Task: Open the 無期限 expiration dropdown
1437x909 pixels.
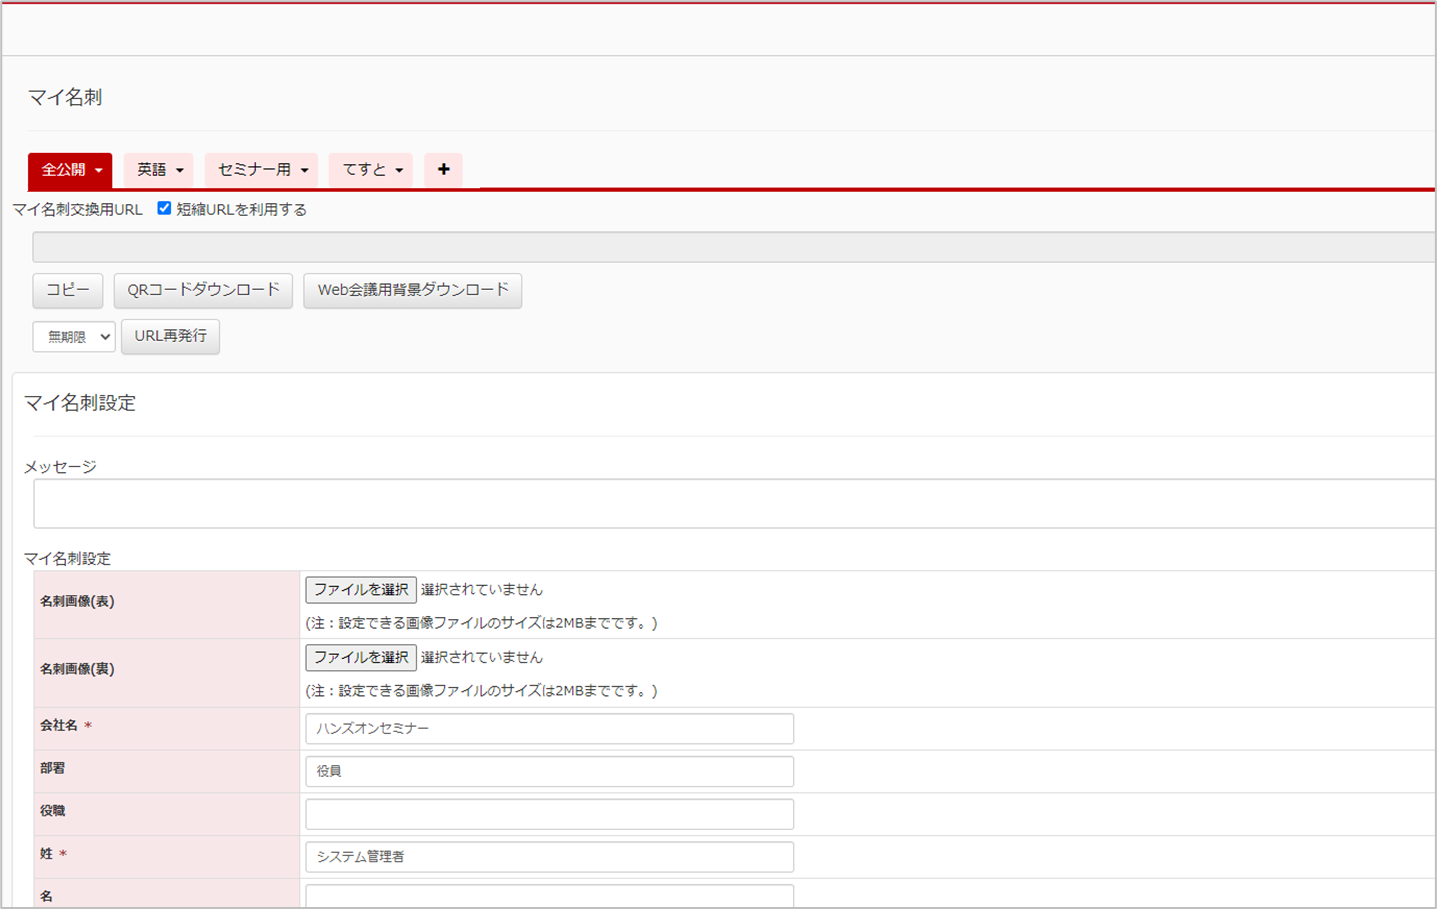Action: pos(74,337)
